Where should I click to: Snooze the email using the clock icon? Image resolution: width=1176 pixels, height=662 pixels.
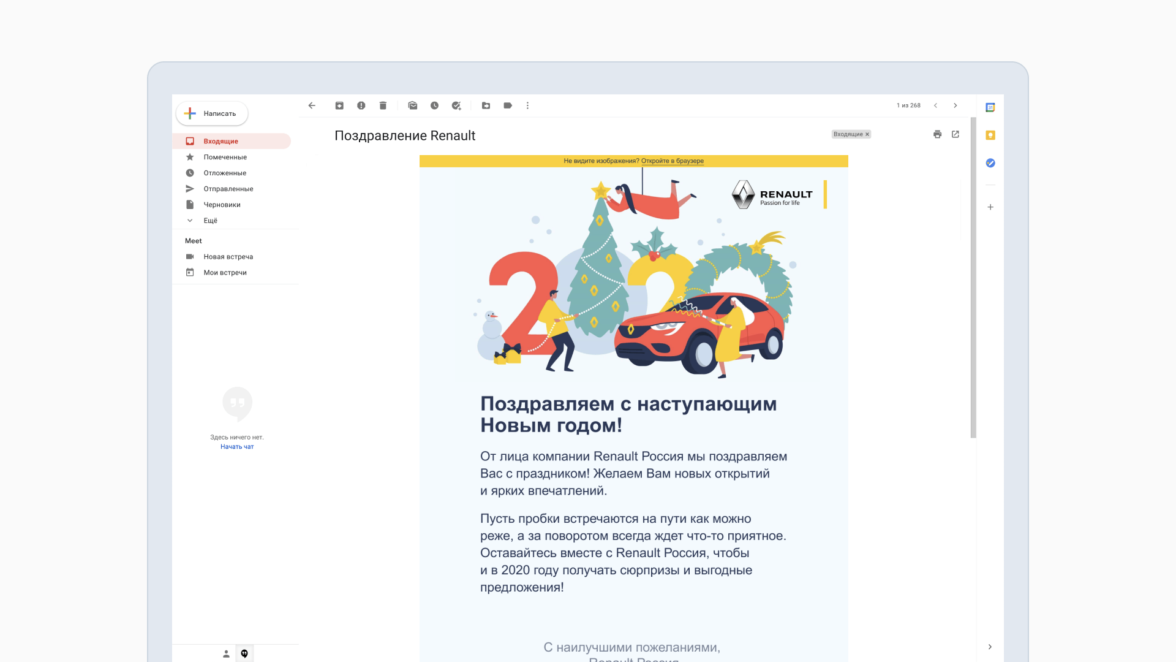pyautogui.click(x=435, y=105)
